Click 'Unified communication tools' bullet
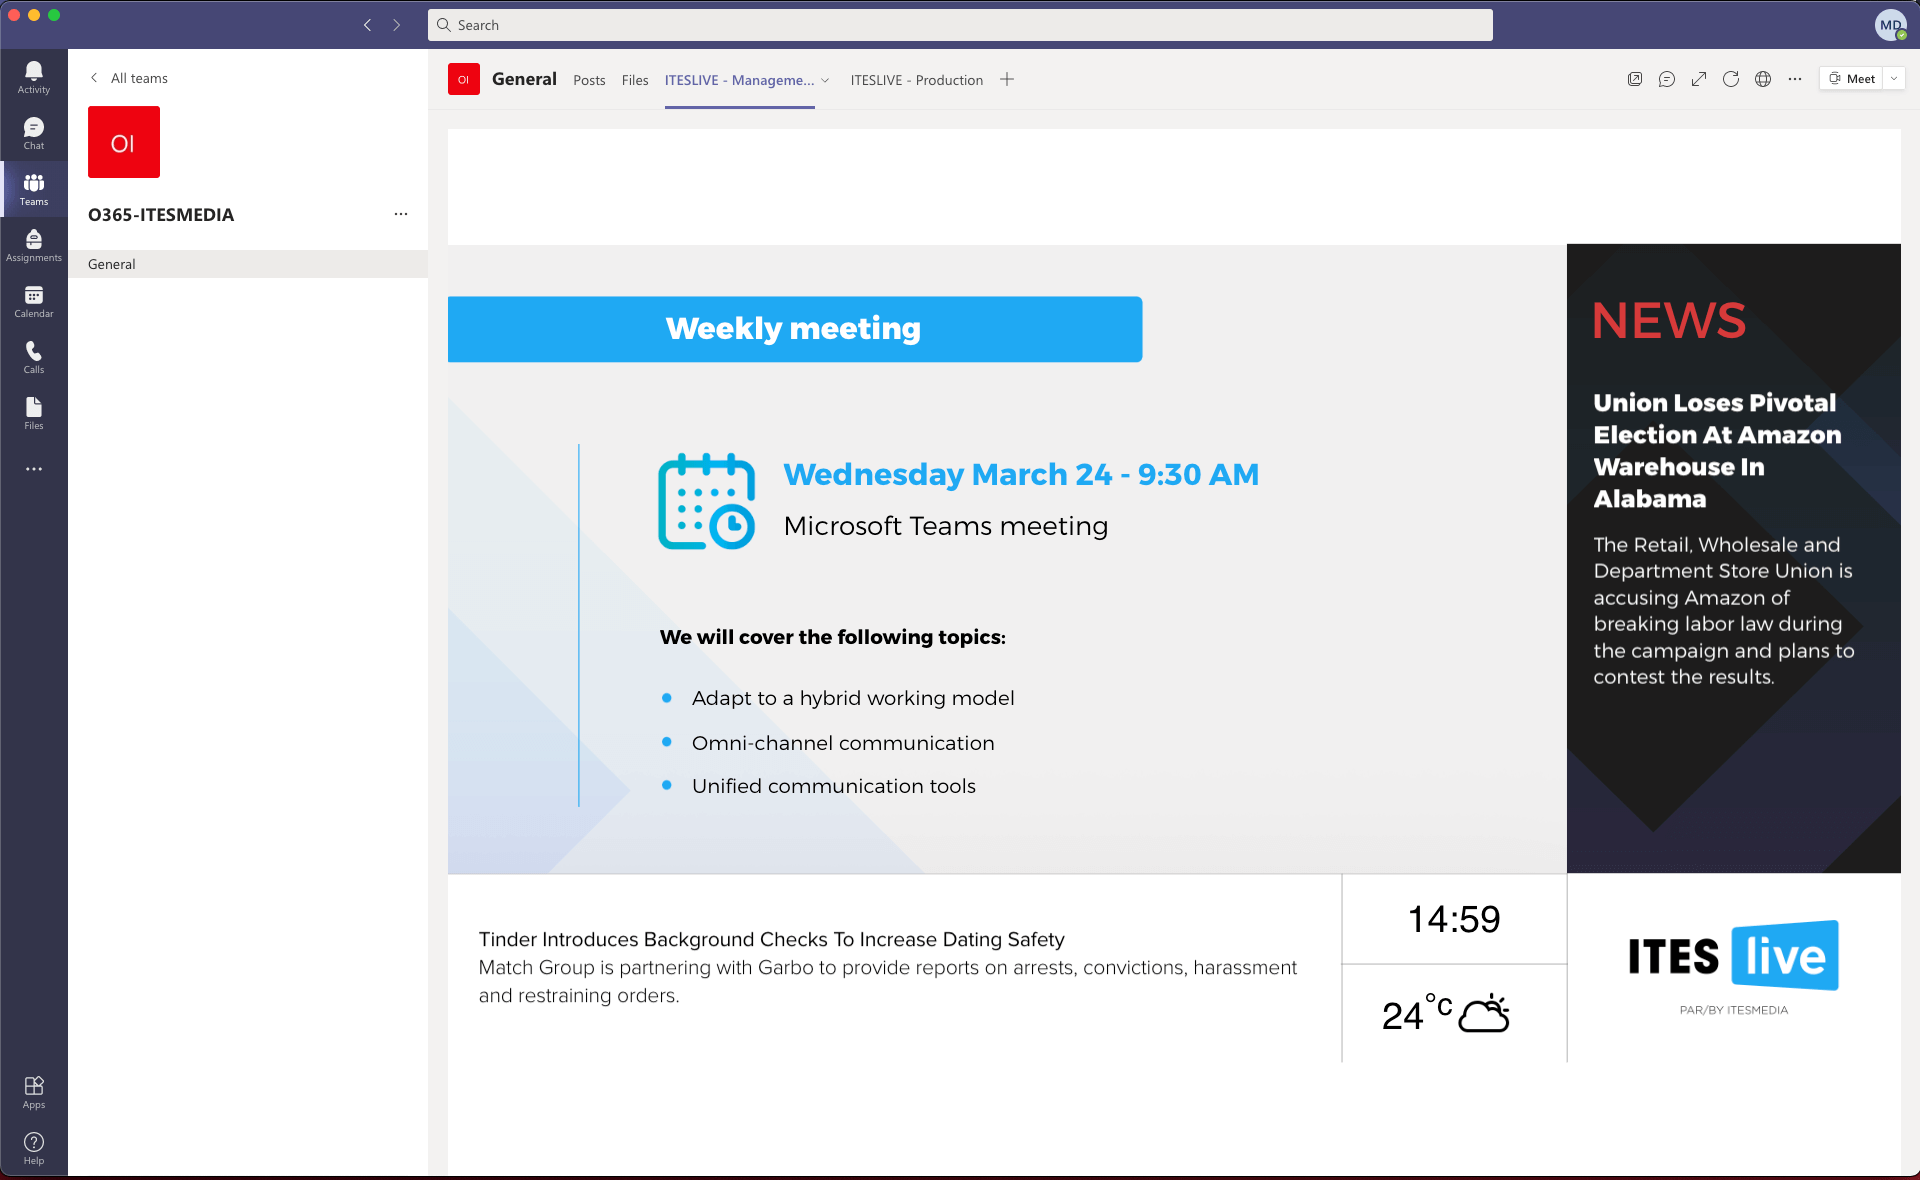Screen dimensions: 1920x1180 coord(834,786)
